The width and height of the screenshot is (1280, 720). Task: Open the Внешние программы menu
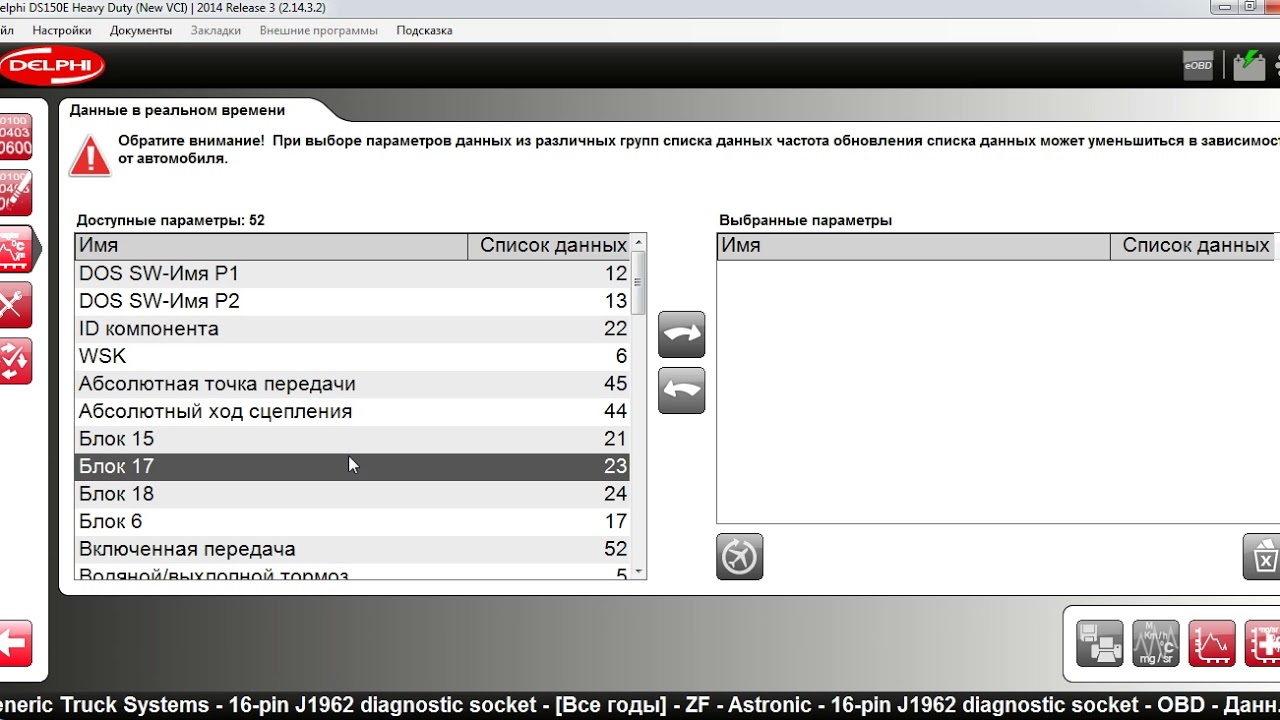(x=319, y=30)
